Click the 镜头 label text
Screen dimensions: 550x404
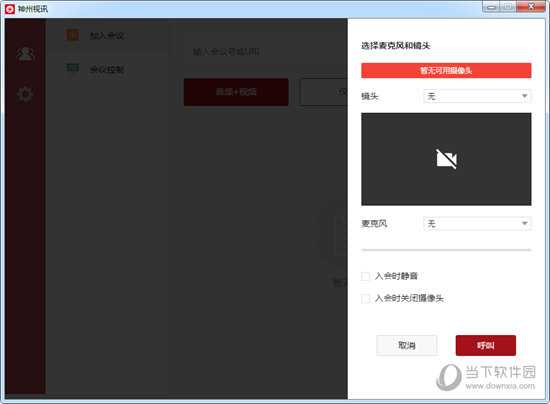click(370, 96)
